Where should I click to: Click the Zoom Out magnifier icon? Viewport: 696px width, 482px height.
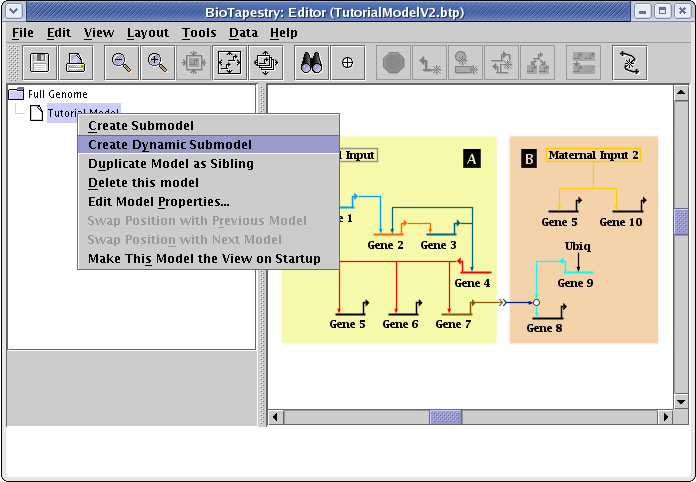coord(122,63)
